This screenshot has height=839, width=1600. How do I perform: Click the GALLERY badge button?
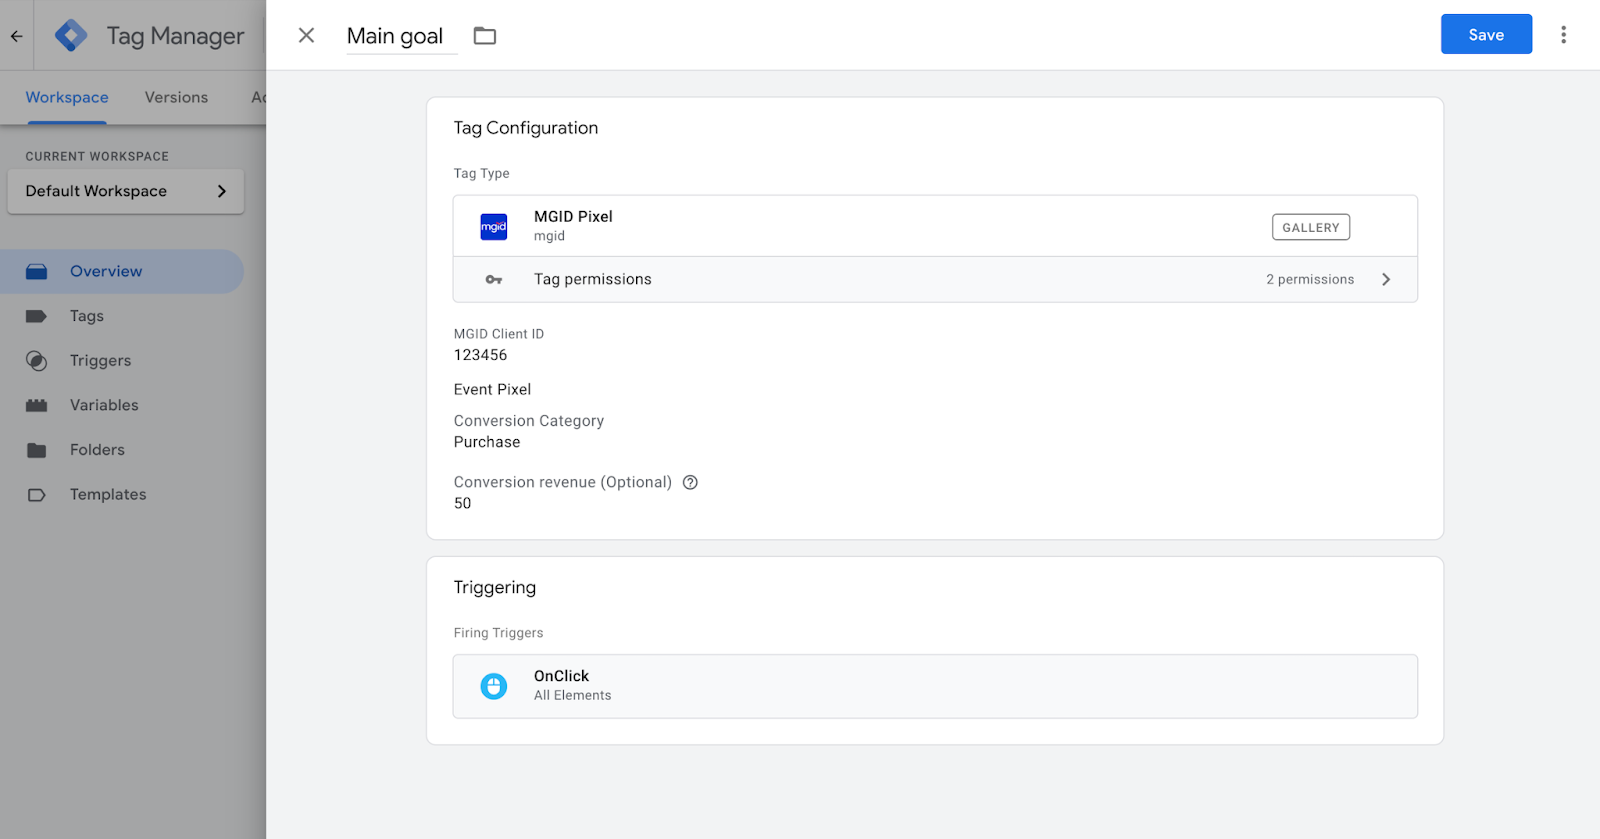tap(1310, 228)
